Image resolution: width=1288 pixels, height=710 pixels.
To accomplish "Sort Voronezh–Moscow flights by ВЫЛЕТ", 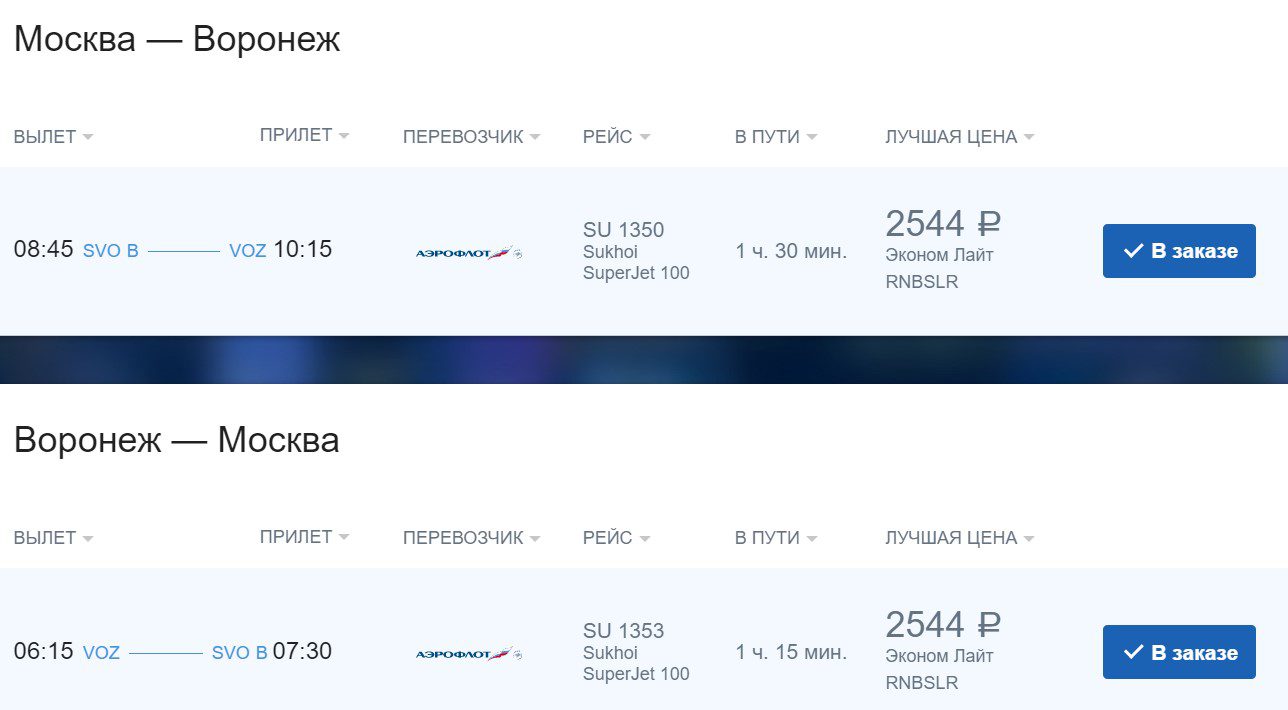I will pos(53,538).
